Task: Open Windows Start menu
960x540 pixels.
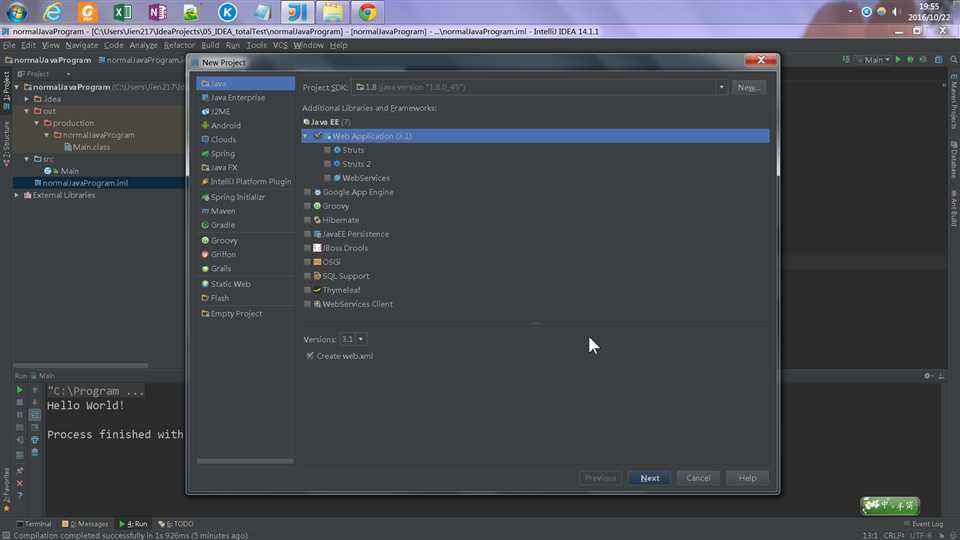Action: pos(17,12)
